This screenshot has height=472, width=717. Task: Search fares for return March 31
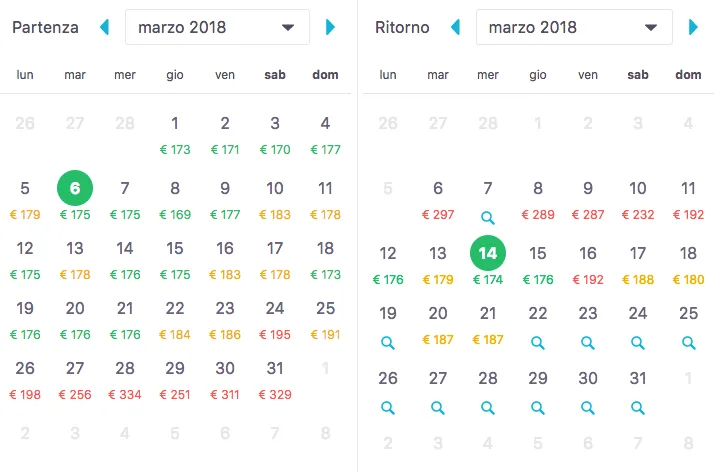point(638,408)
